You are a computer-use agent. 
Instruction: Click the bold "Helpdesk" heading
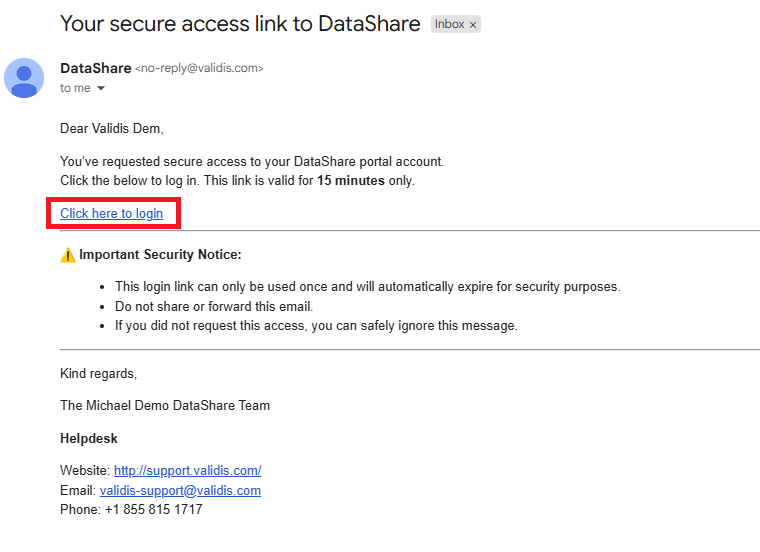click(89, 439)
